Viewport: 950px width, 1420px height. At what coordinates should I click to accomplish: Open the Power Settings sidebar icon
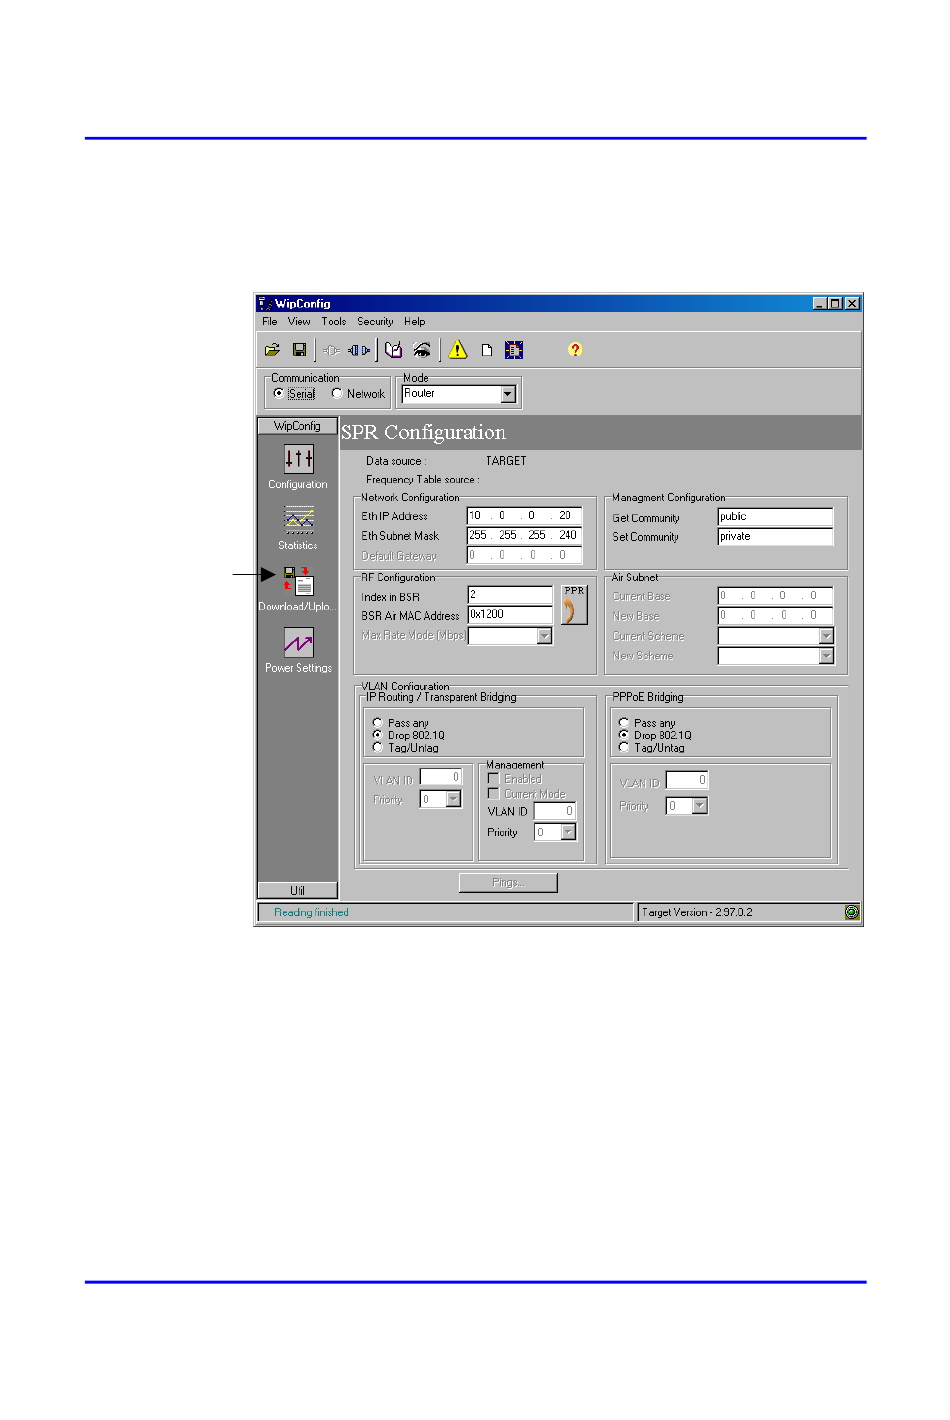pyautogui.click(x=298, y=642)
